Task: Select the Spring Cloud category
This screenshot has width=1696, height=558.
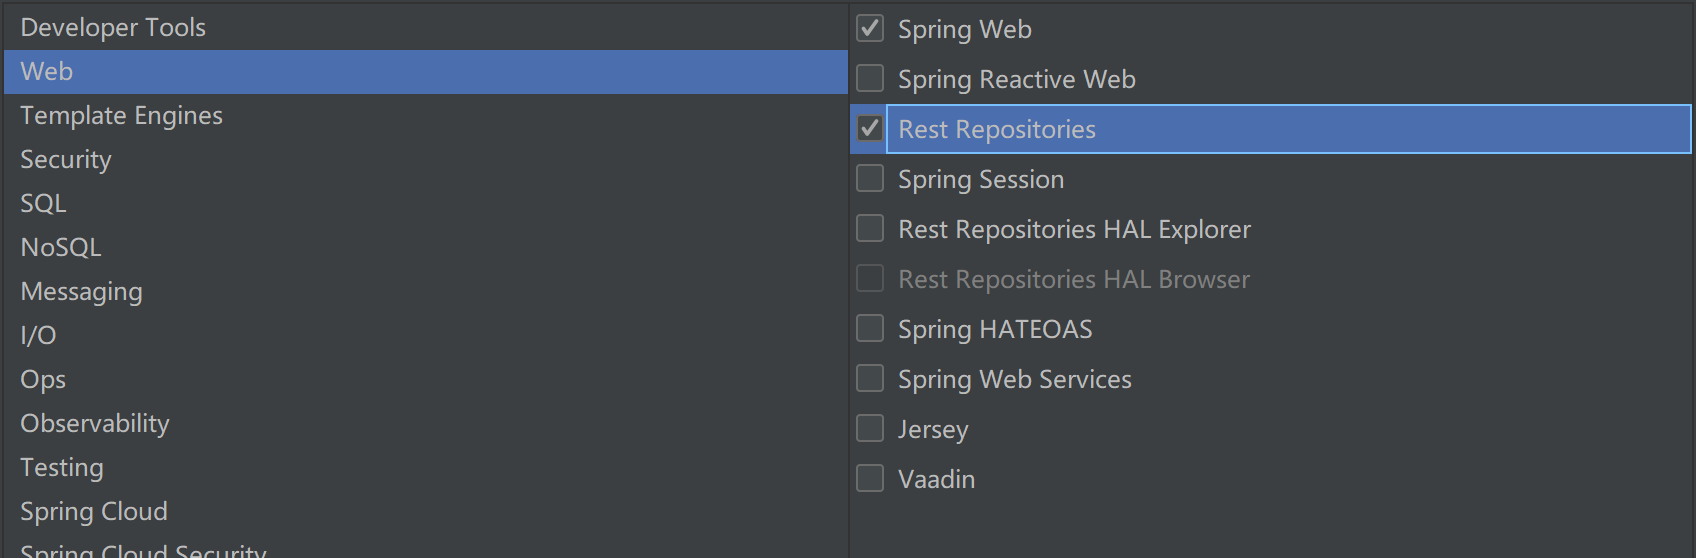Action: tap(94, 512)
